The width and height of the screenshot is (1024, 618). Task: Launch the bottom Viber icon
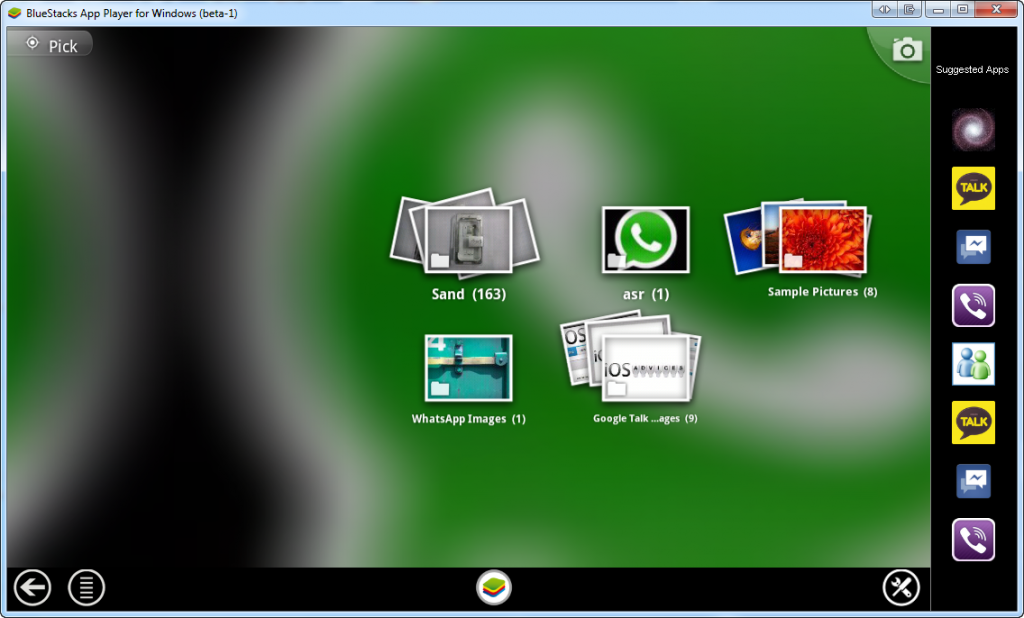pos(973,540)
